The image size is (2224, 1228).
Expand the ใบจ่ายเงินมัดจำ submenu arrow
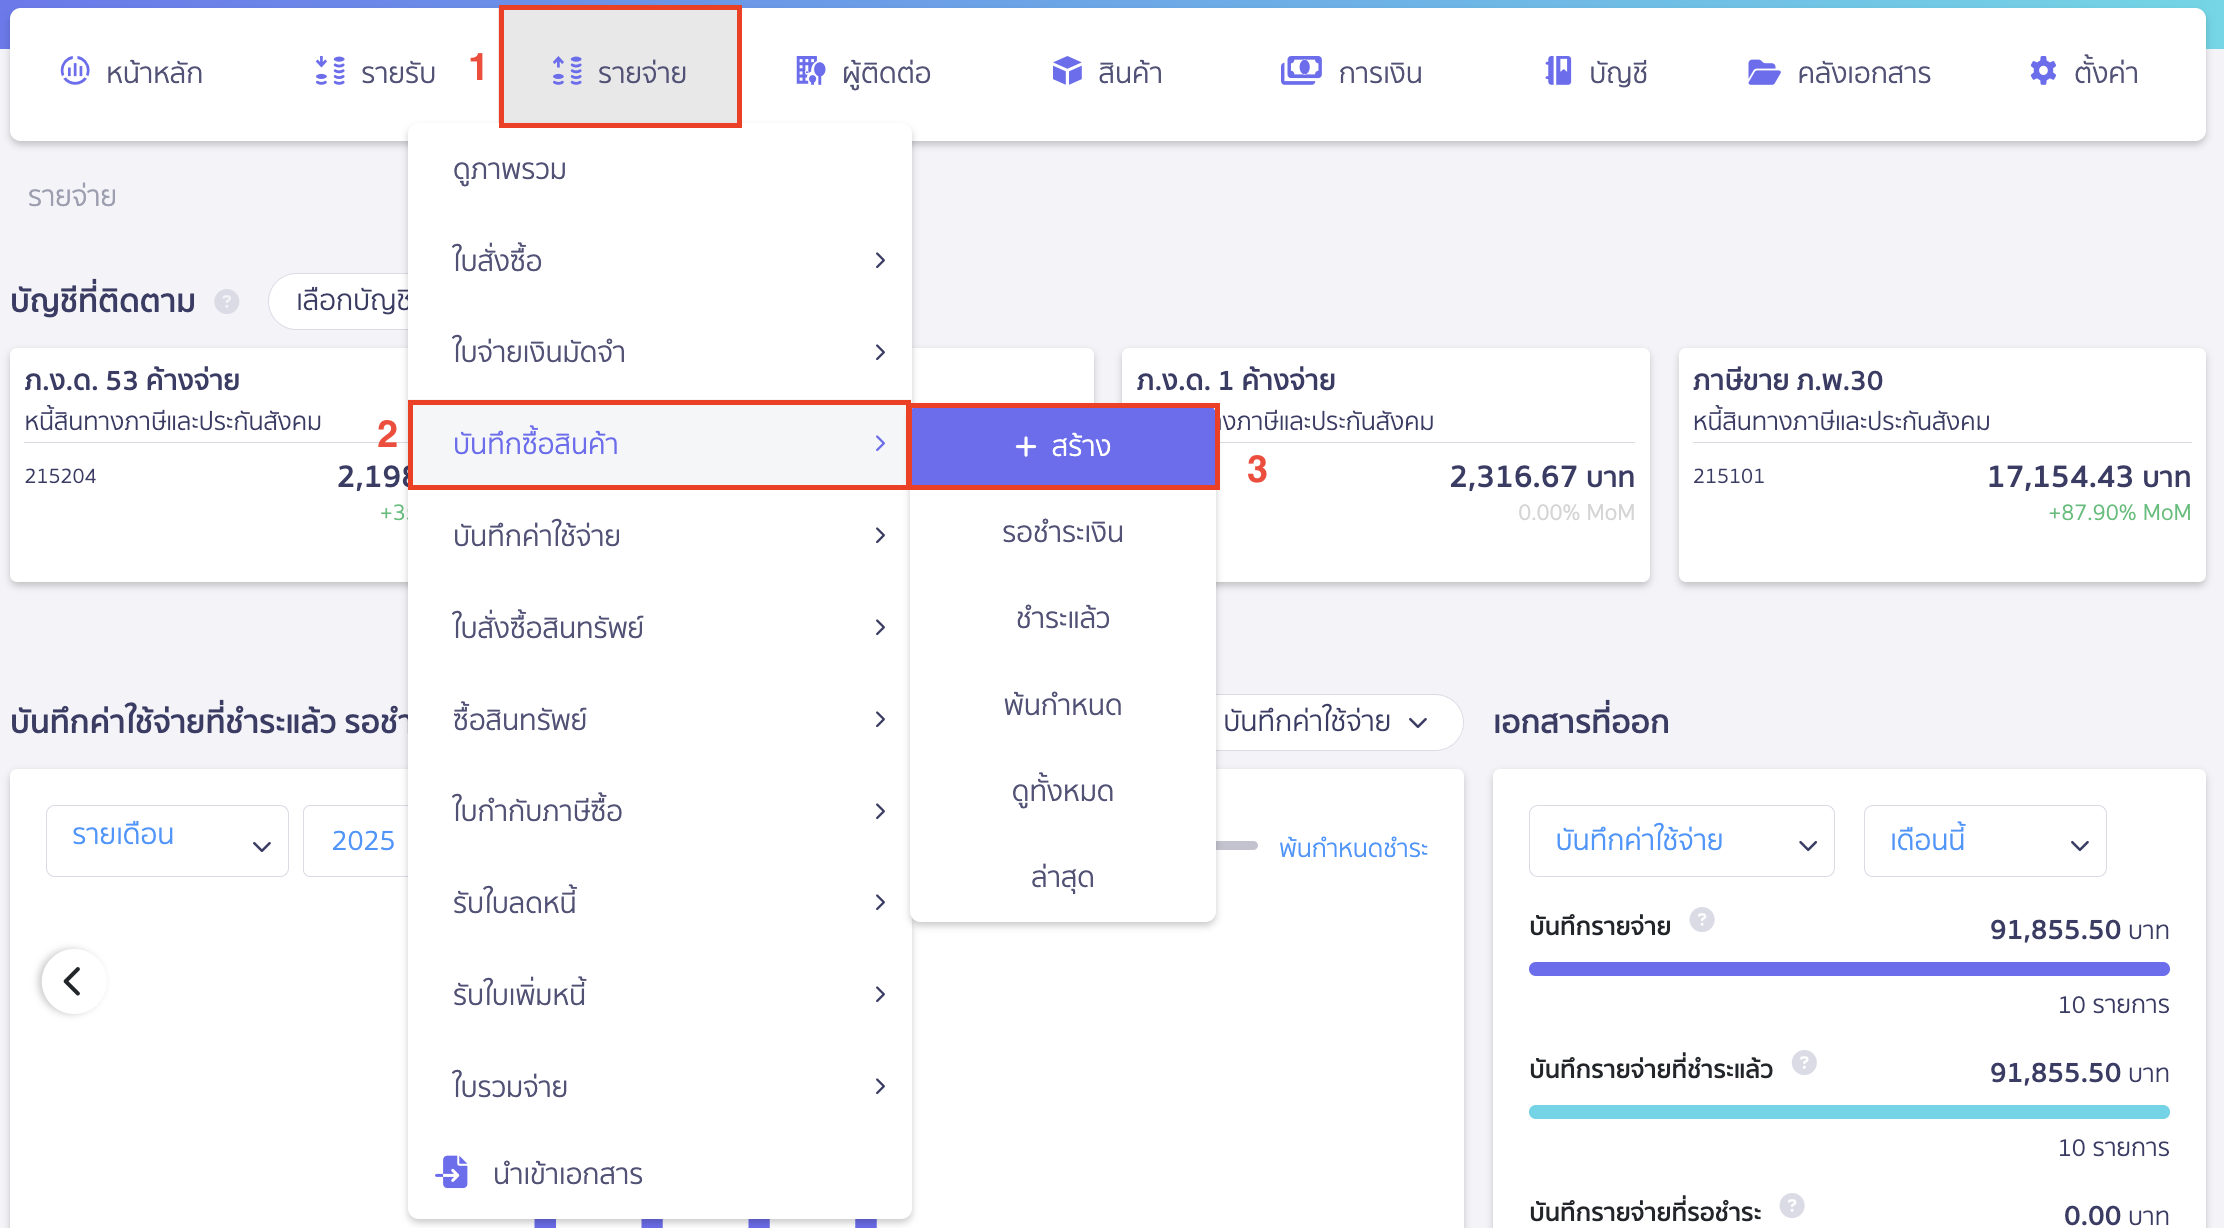pyautogui.click(x=880, y=352)
